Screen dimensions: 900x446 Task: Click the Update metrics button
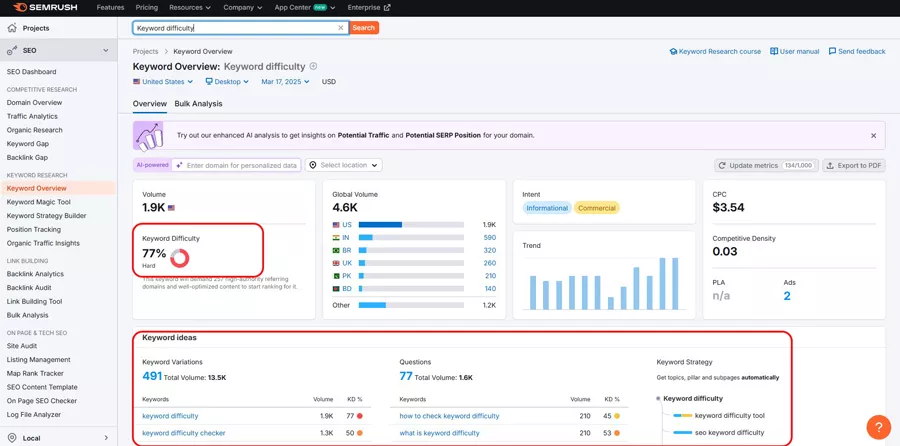[766, 165]
